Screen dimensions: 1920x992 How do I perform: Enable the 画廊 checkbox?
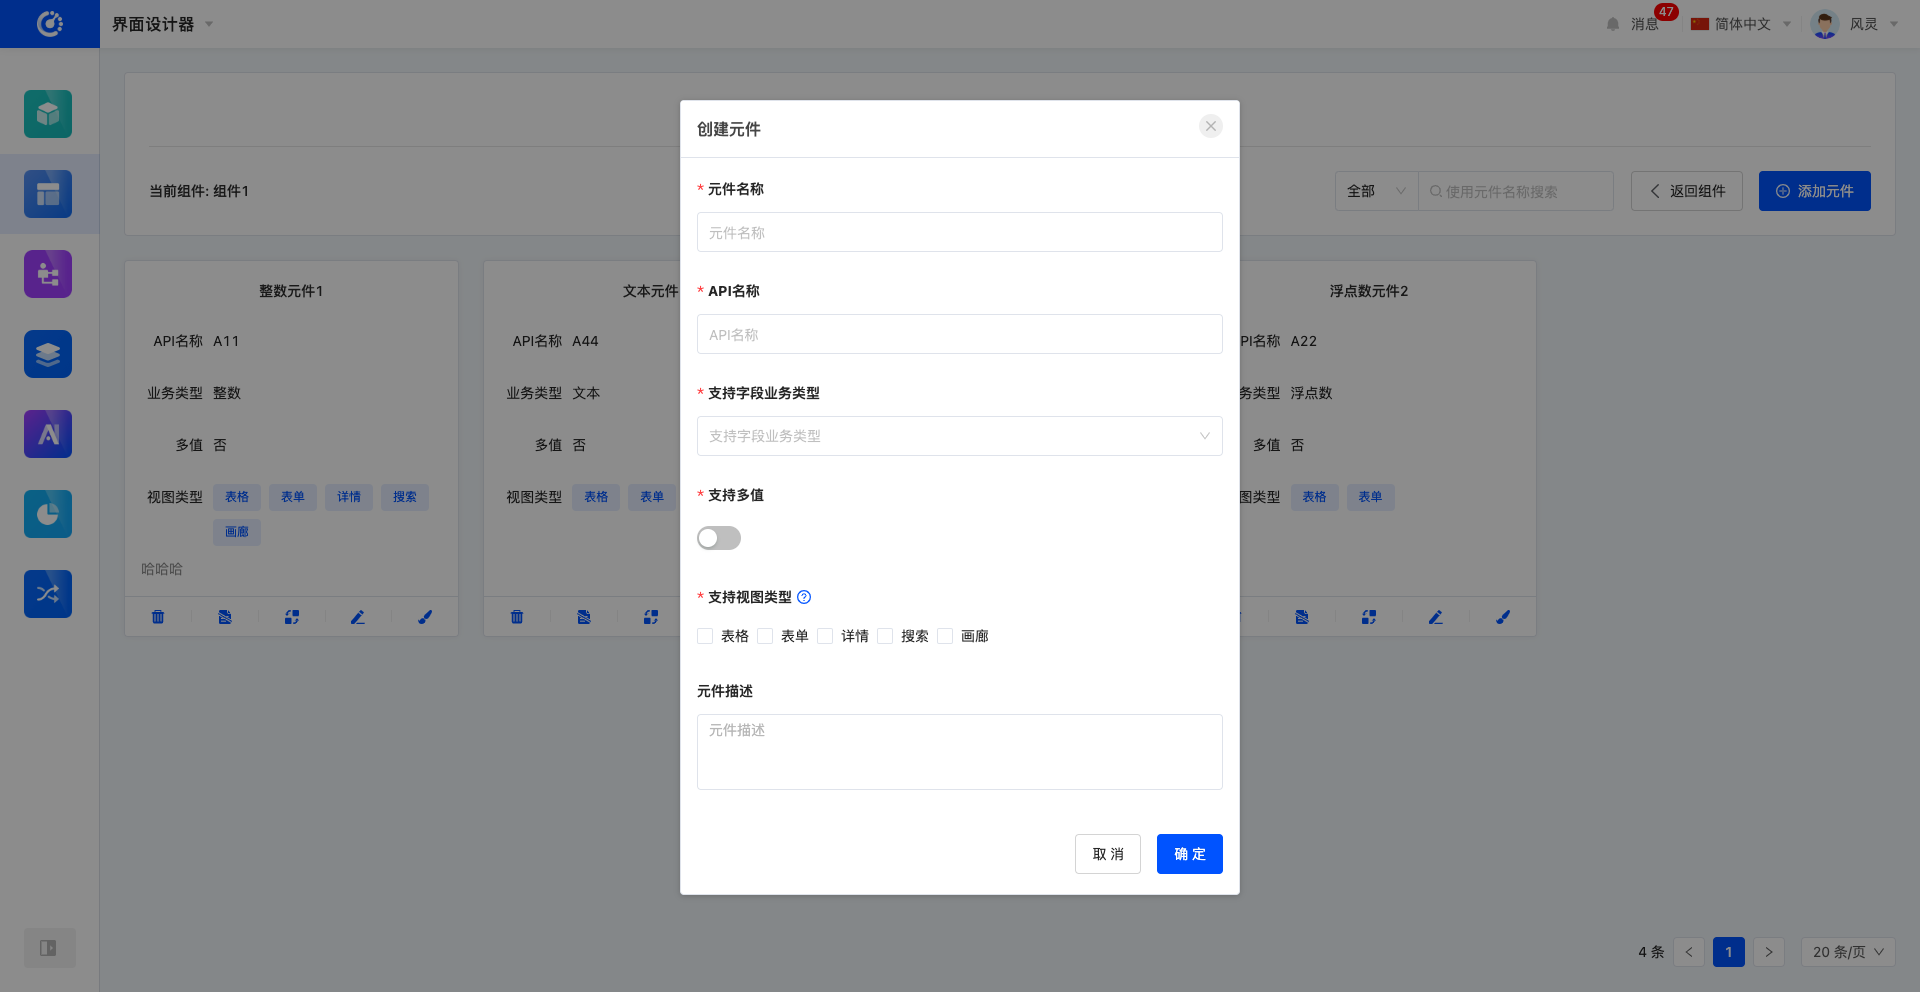click(946, 636)
